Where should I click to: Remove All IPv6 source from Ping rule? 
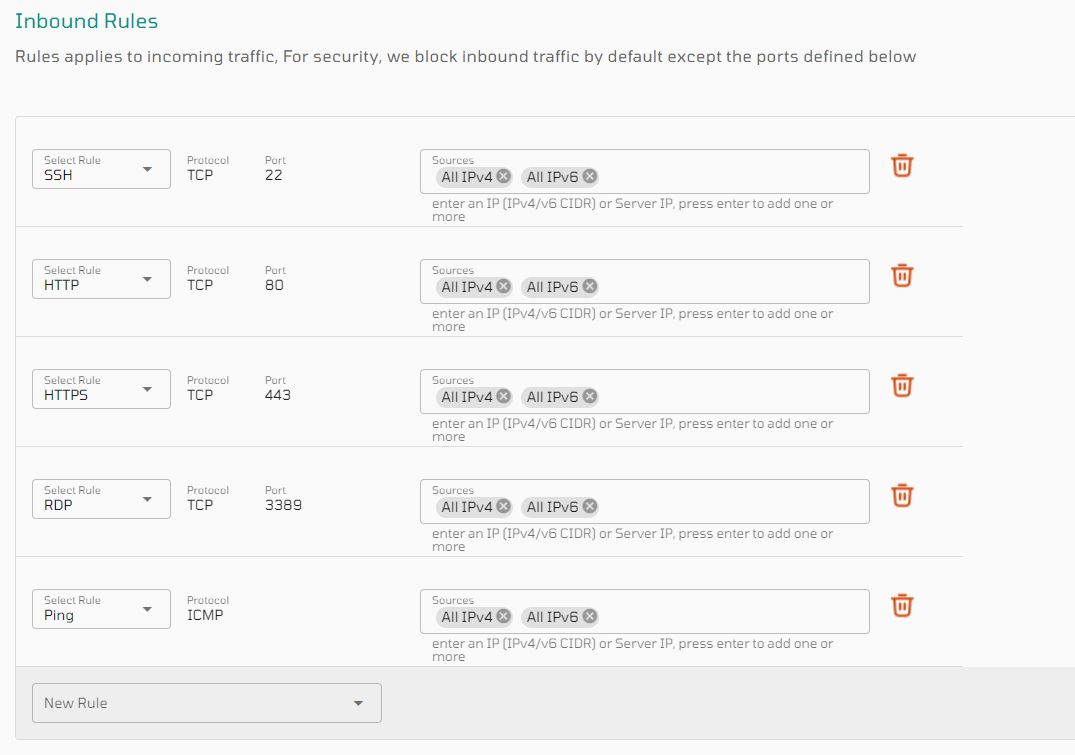(x=589, y=616)
